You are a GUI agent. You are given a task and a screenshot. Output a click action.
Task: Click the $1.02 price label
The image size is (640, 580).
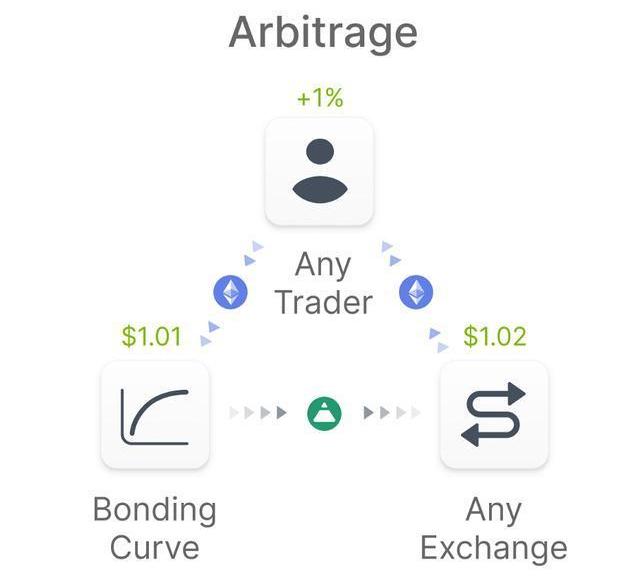tap(495, 337)
